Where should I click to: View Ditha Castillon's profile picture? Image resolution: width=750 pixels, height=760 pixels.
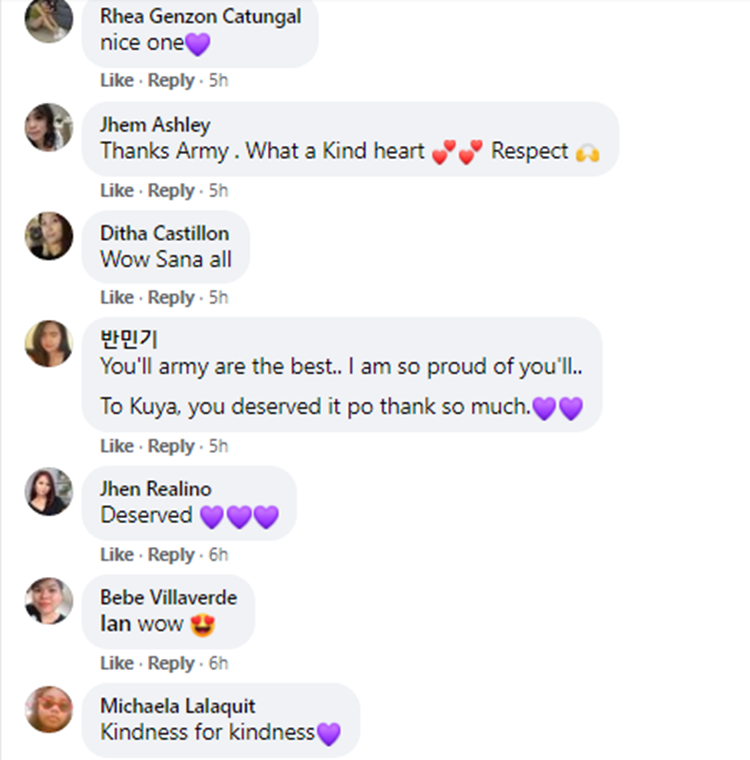point(48,236)
